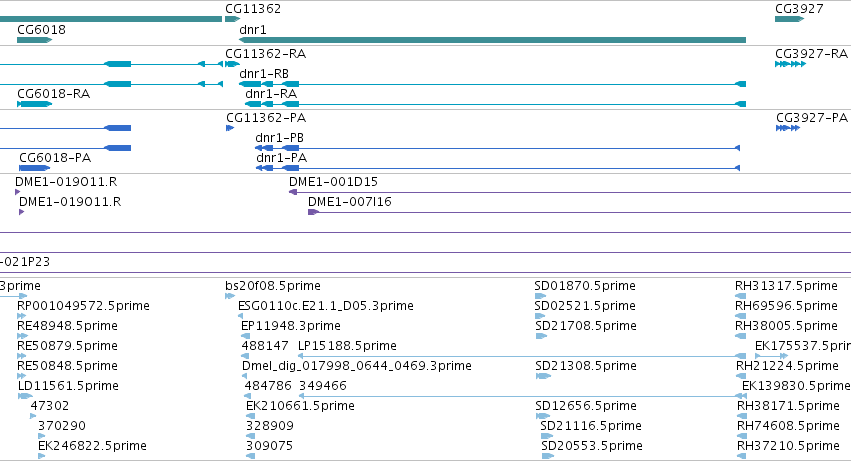
Task: Click the CG6018 gene glyph
Action: (x=34, y=40)
